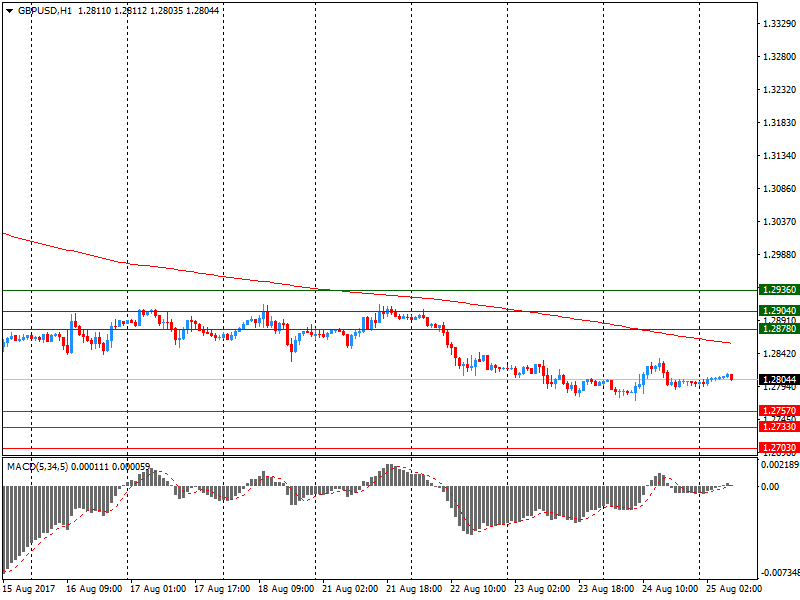Click the 17 Aug 17:00 time axis label

click(222, 589)
